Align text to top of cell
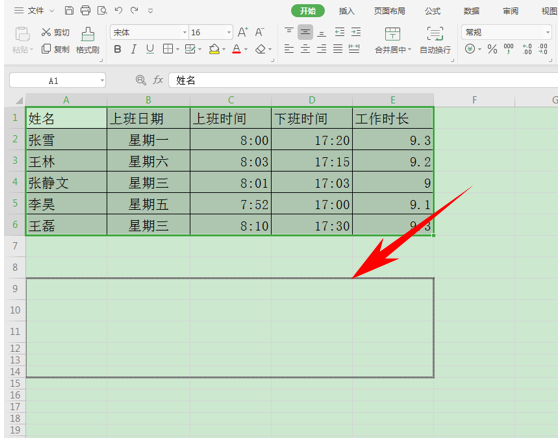The width and height of the screenshot is (559, 438). click(x=289, y=32)
